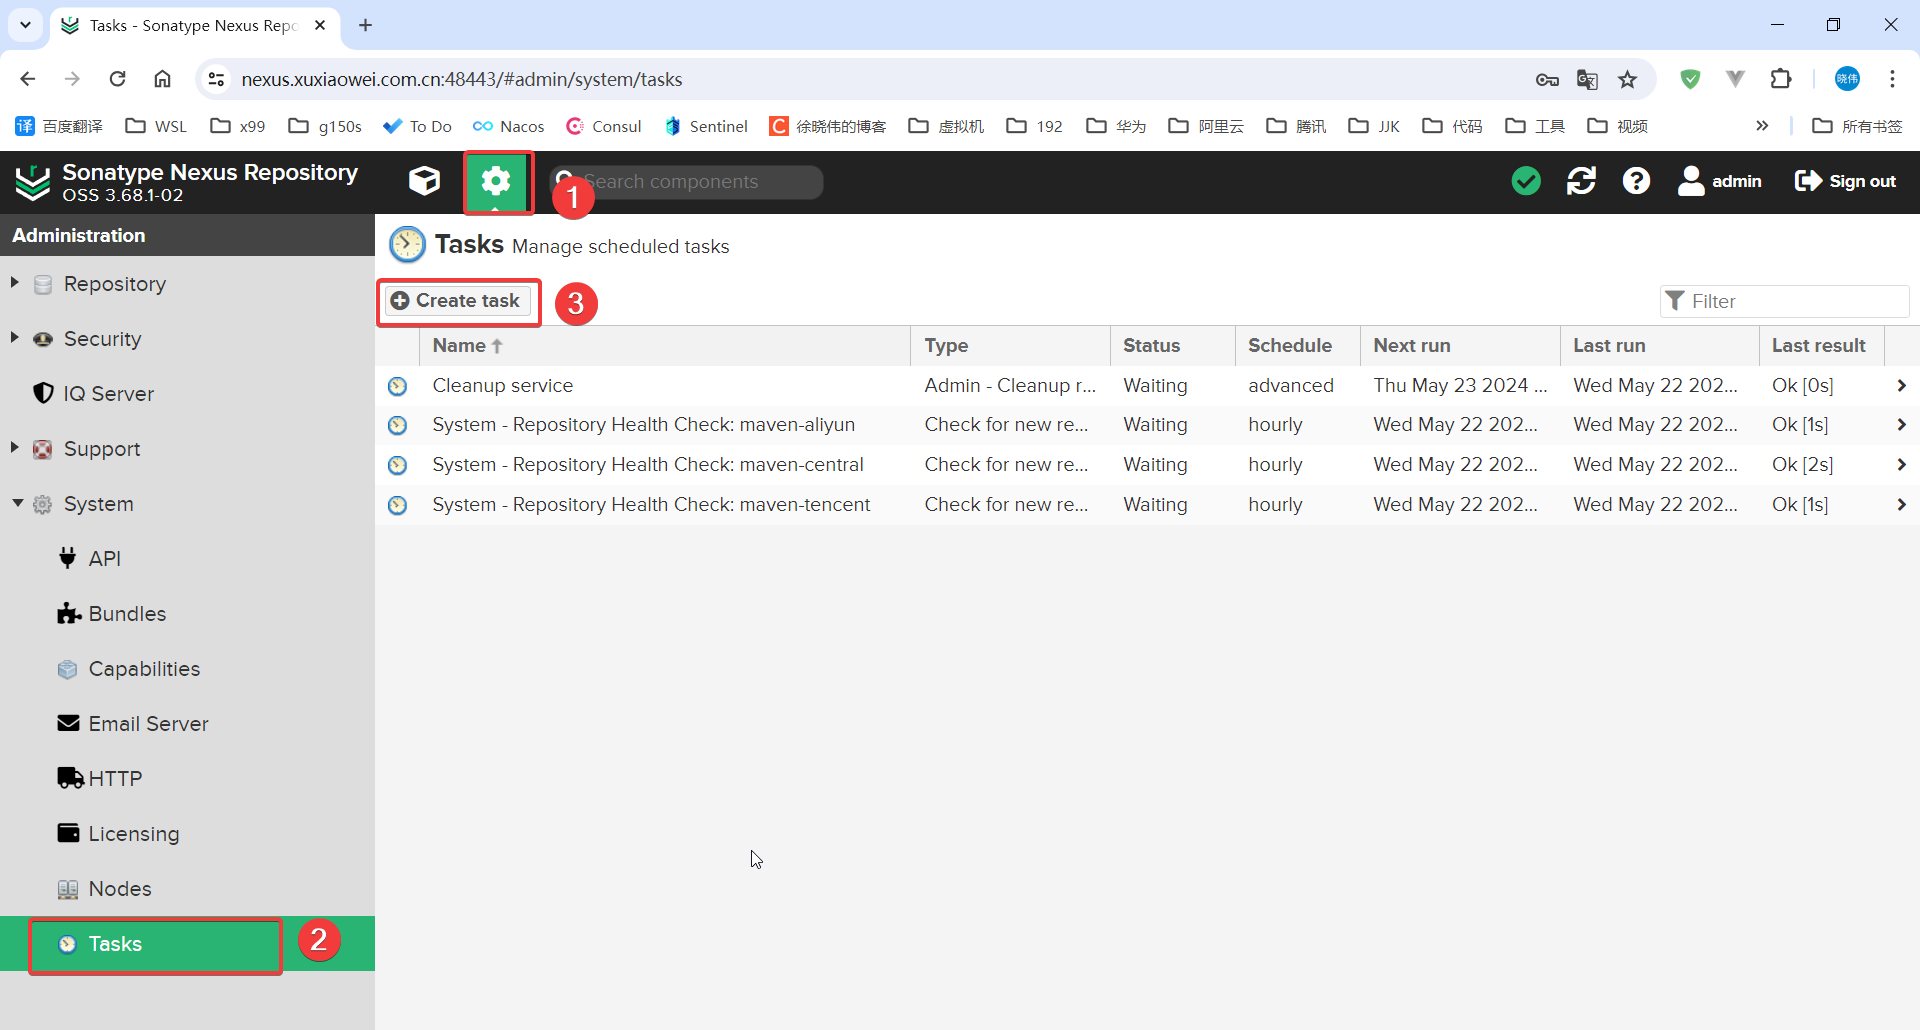This screenshot has height=1030, width=1920.
Task: Go to the Tasks menu item
Action: [115, 944]
